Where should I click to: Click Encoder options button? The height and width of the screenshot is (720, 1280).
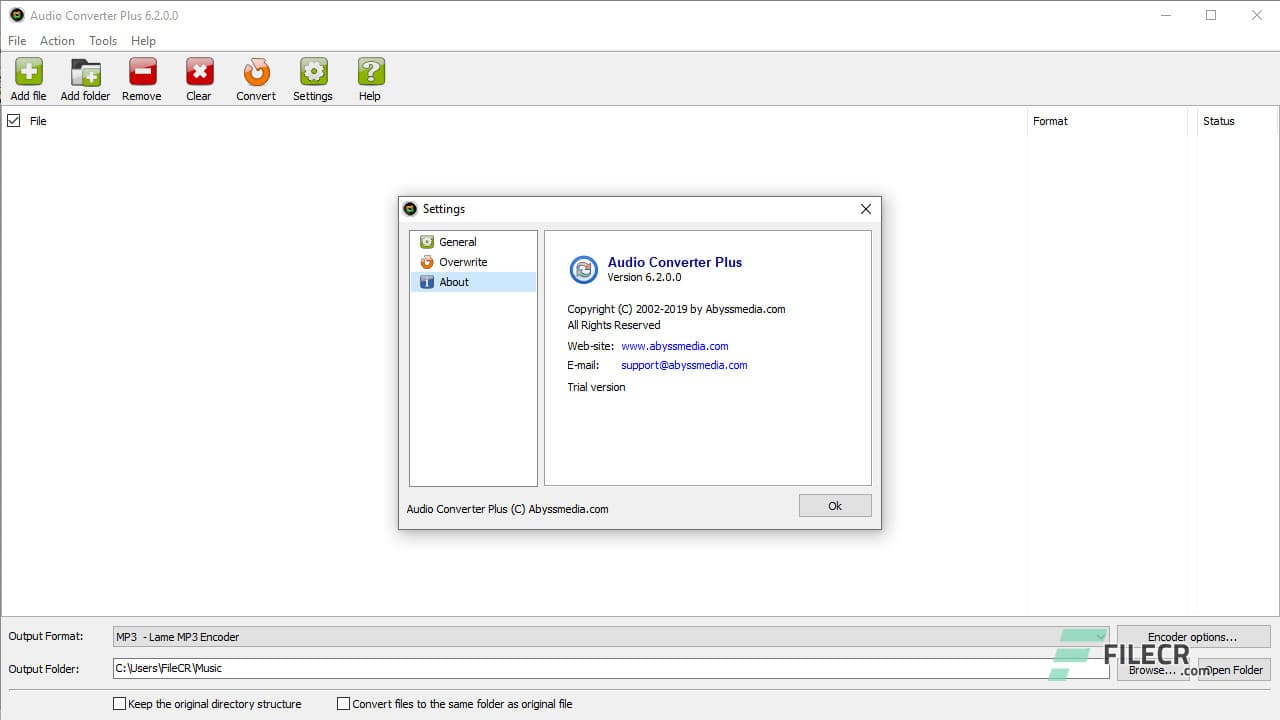pyautogui.click(x=1193, y=636)
